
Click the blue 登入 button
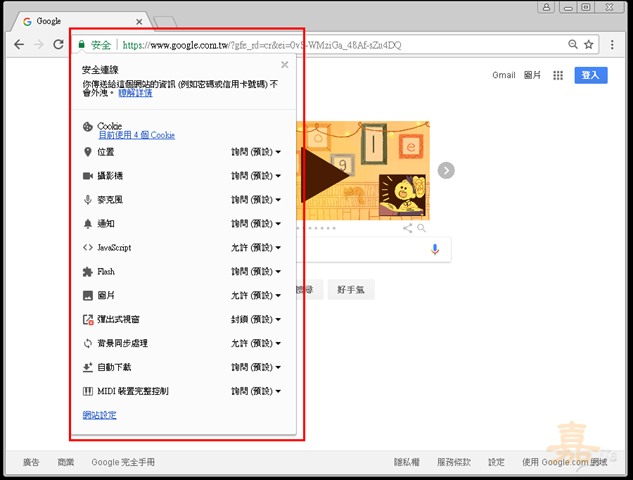pos(591,75)
